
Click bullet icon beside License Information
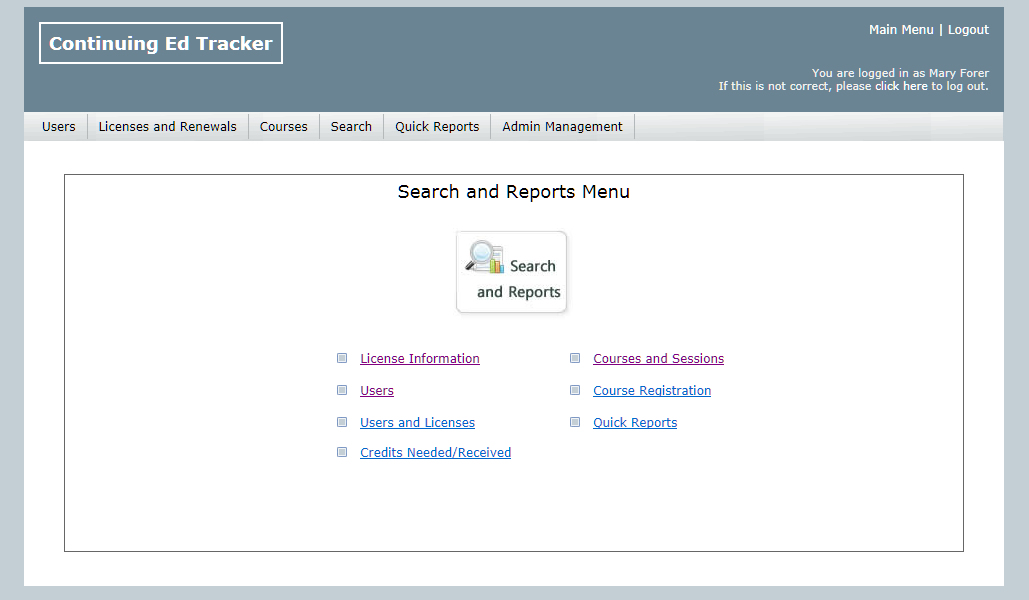point(342,358)
